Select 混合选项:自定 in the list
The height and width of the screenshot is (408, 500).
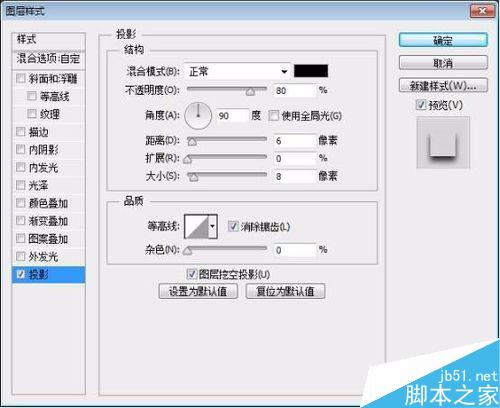48,59
